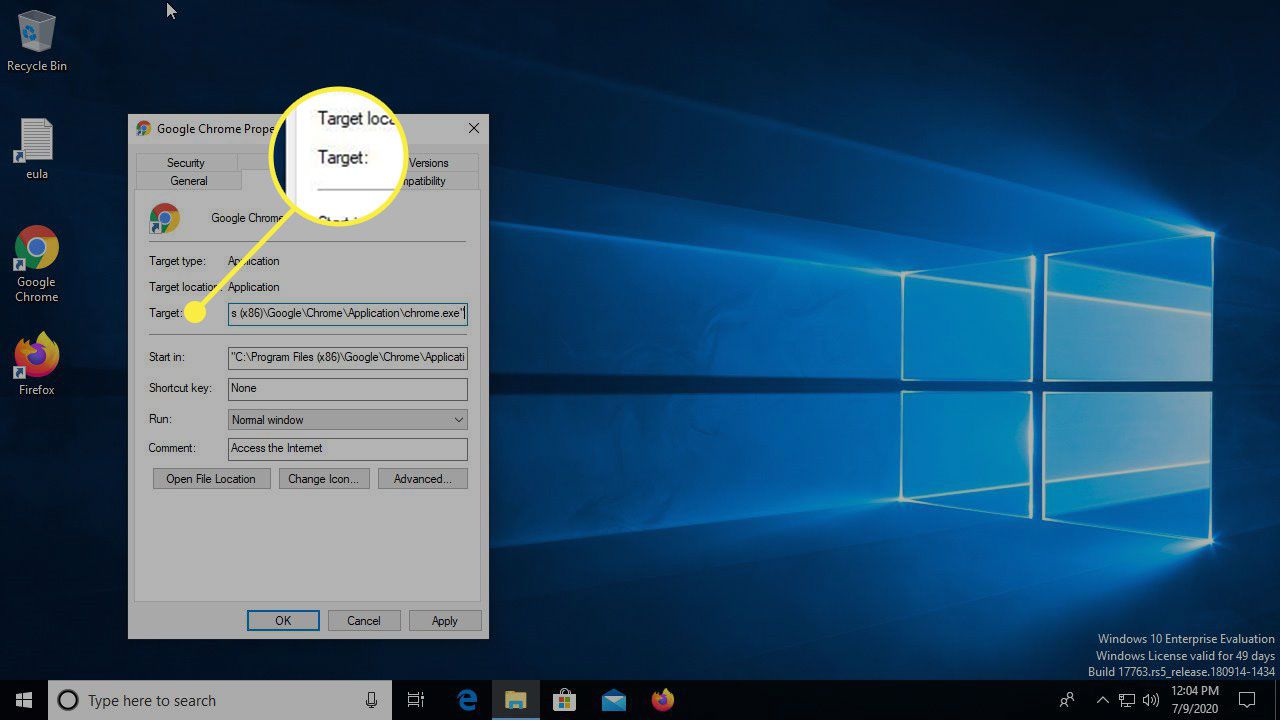Switch to the Security tab

(186, 163)
